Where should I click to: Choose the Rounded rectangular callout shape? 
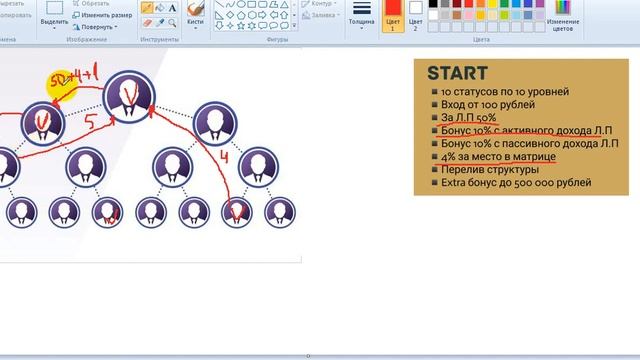coord(262,26)
